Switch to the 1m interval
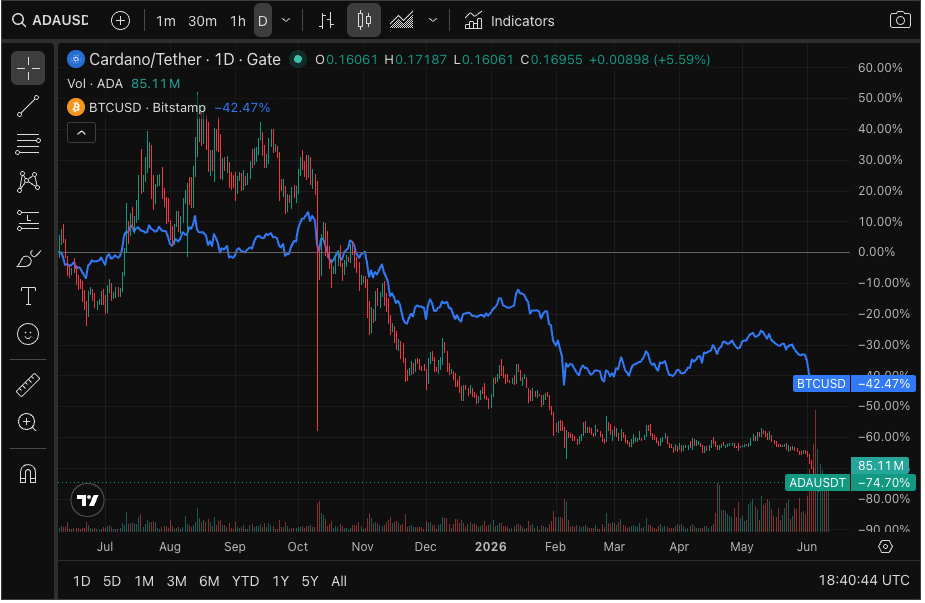This screenshot has height=603, width=925. 166,21
